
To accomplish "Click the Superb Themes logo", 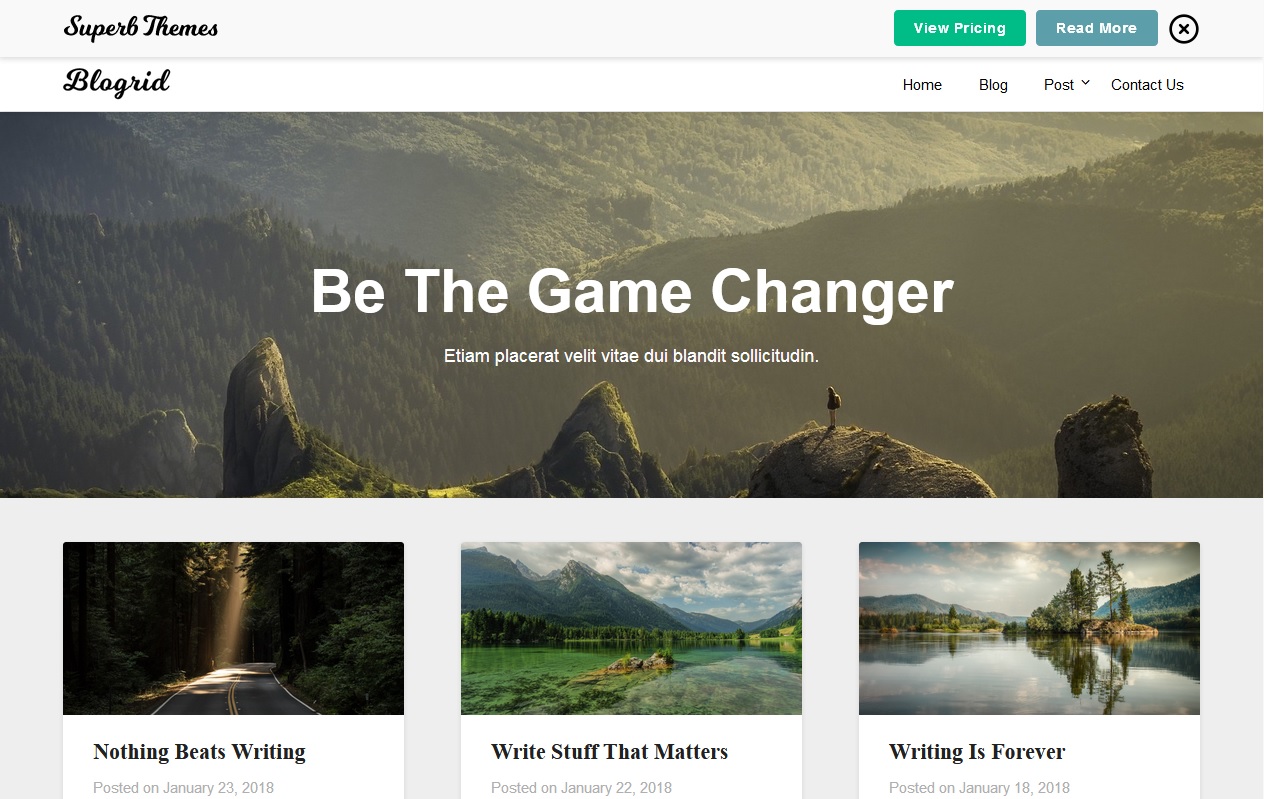I will pyautogui.click(x=141, y=28).
